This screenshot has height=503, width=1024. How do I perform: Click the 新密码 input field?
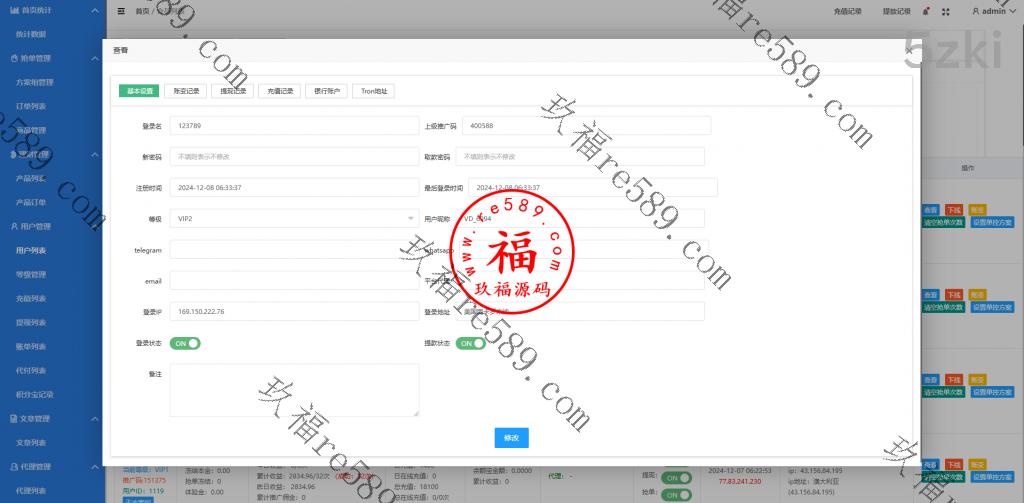pos(294,156)
